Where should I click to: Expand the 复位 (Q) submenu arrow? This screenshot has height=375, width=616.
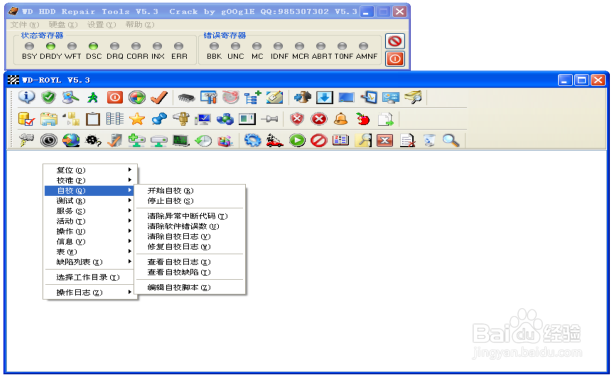coord(130,170)
